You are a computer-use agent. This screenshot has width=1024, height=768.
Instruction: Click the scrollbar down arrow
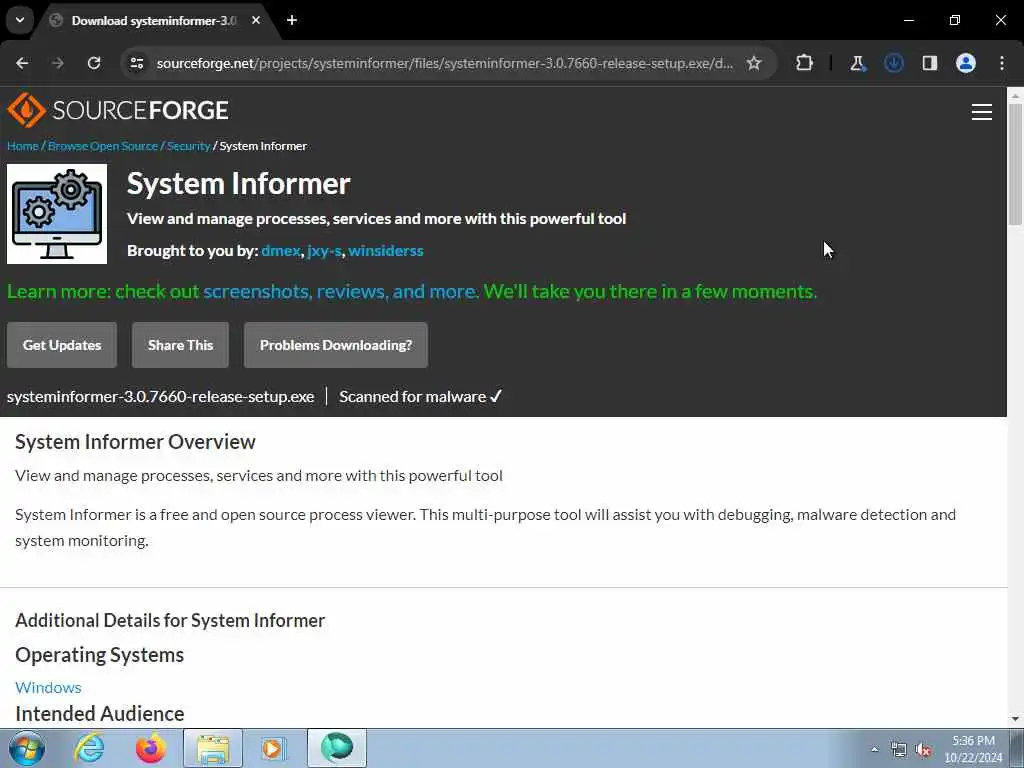coord(1015,719)
